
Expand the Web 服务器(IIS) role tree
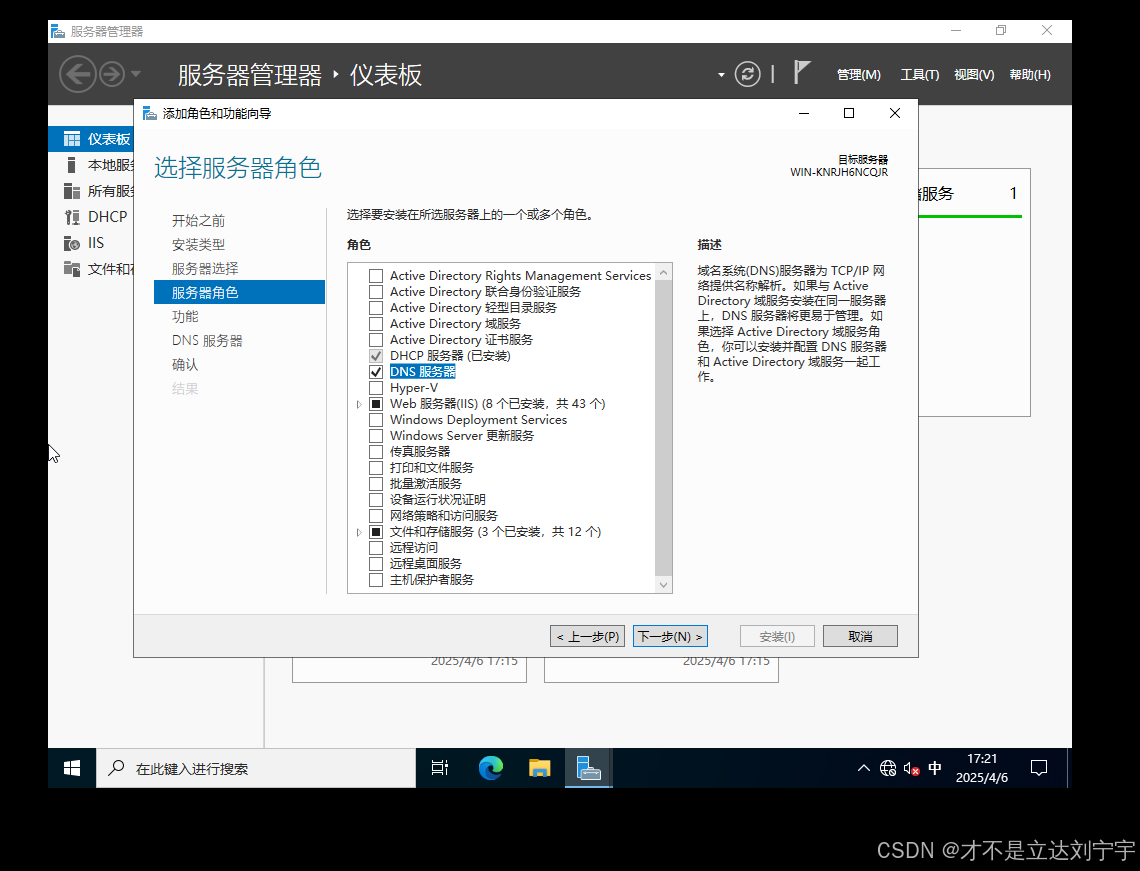pos(358,403)
